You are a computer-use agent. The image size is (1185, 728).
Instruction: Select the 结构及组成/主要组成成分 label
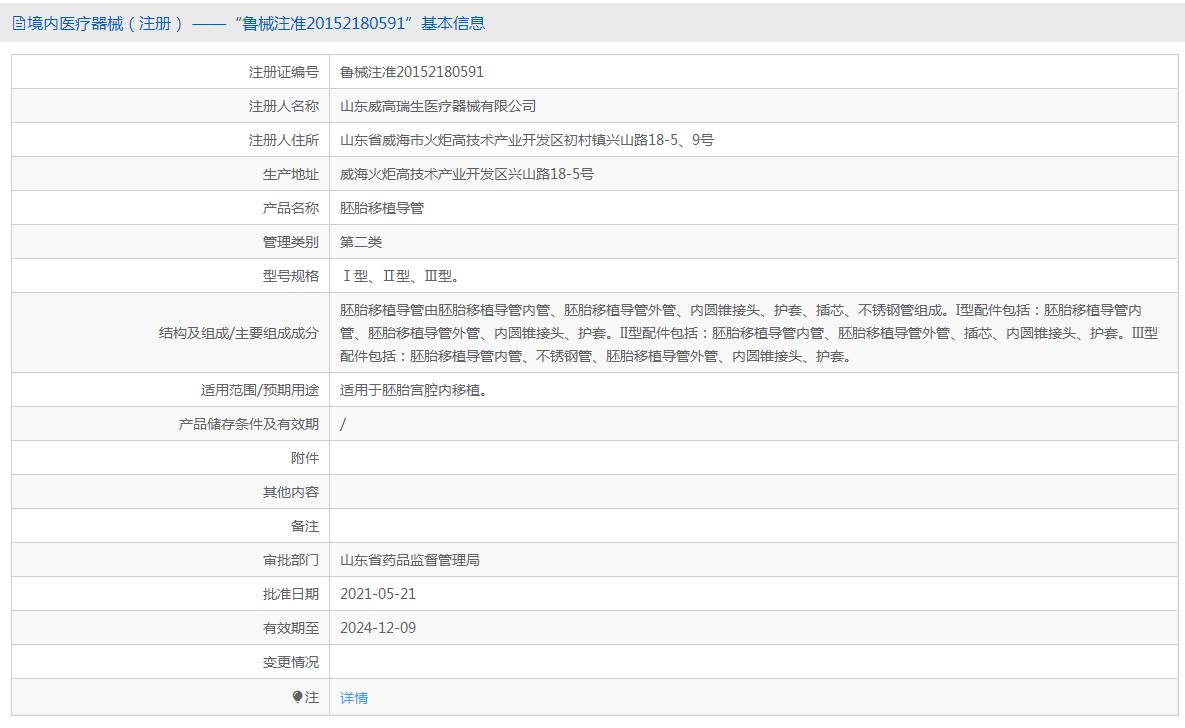(250, 332)
